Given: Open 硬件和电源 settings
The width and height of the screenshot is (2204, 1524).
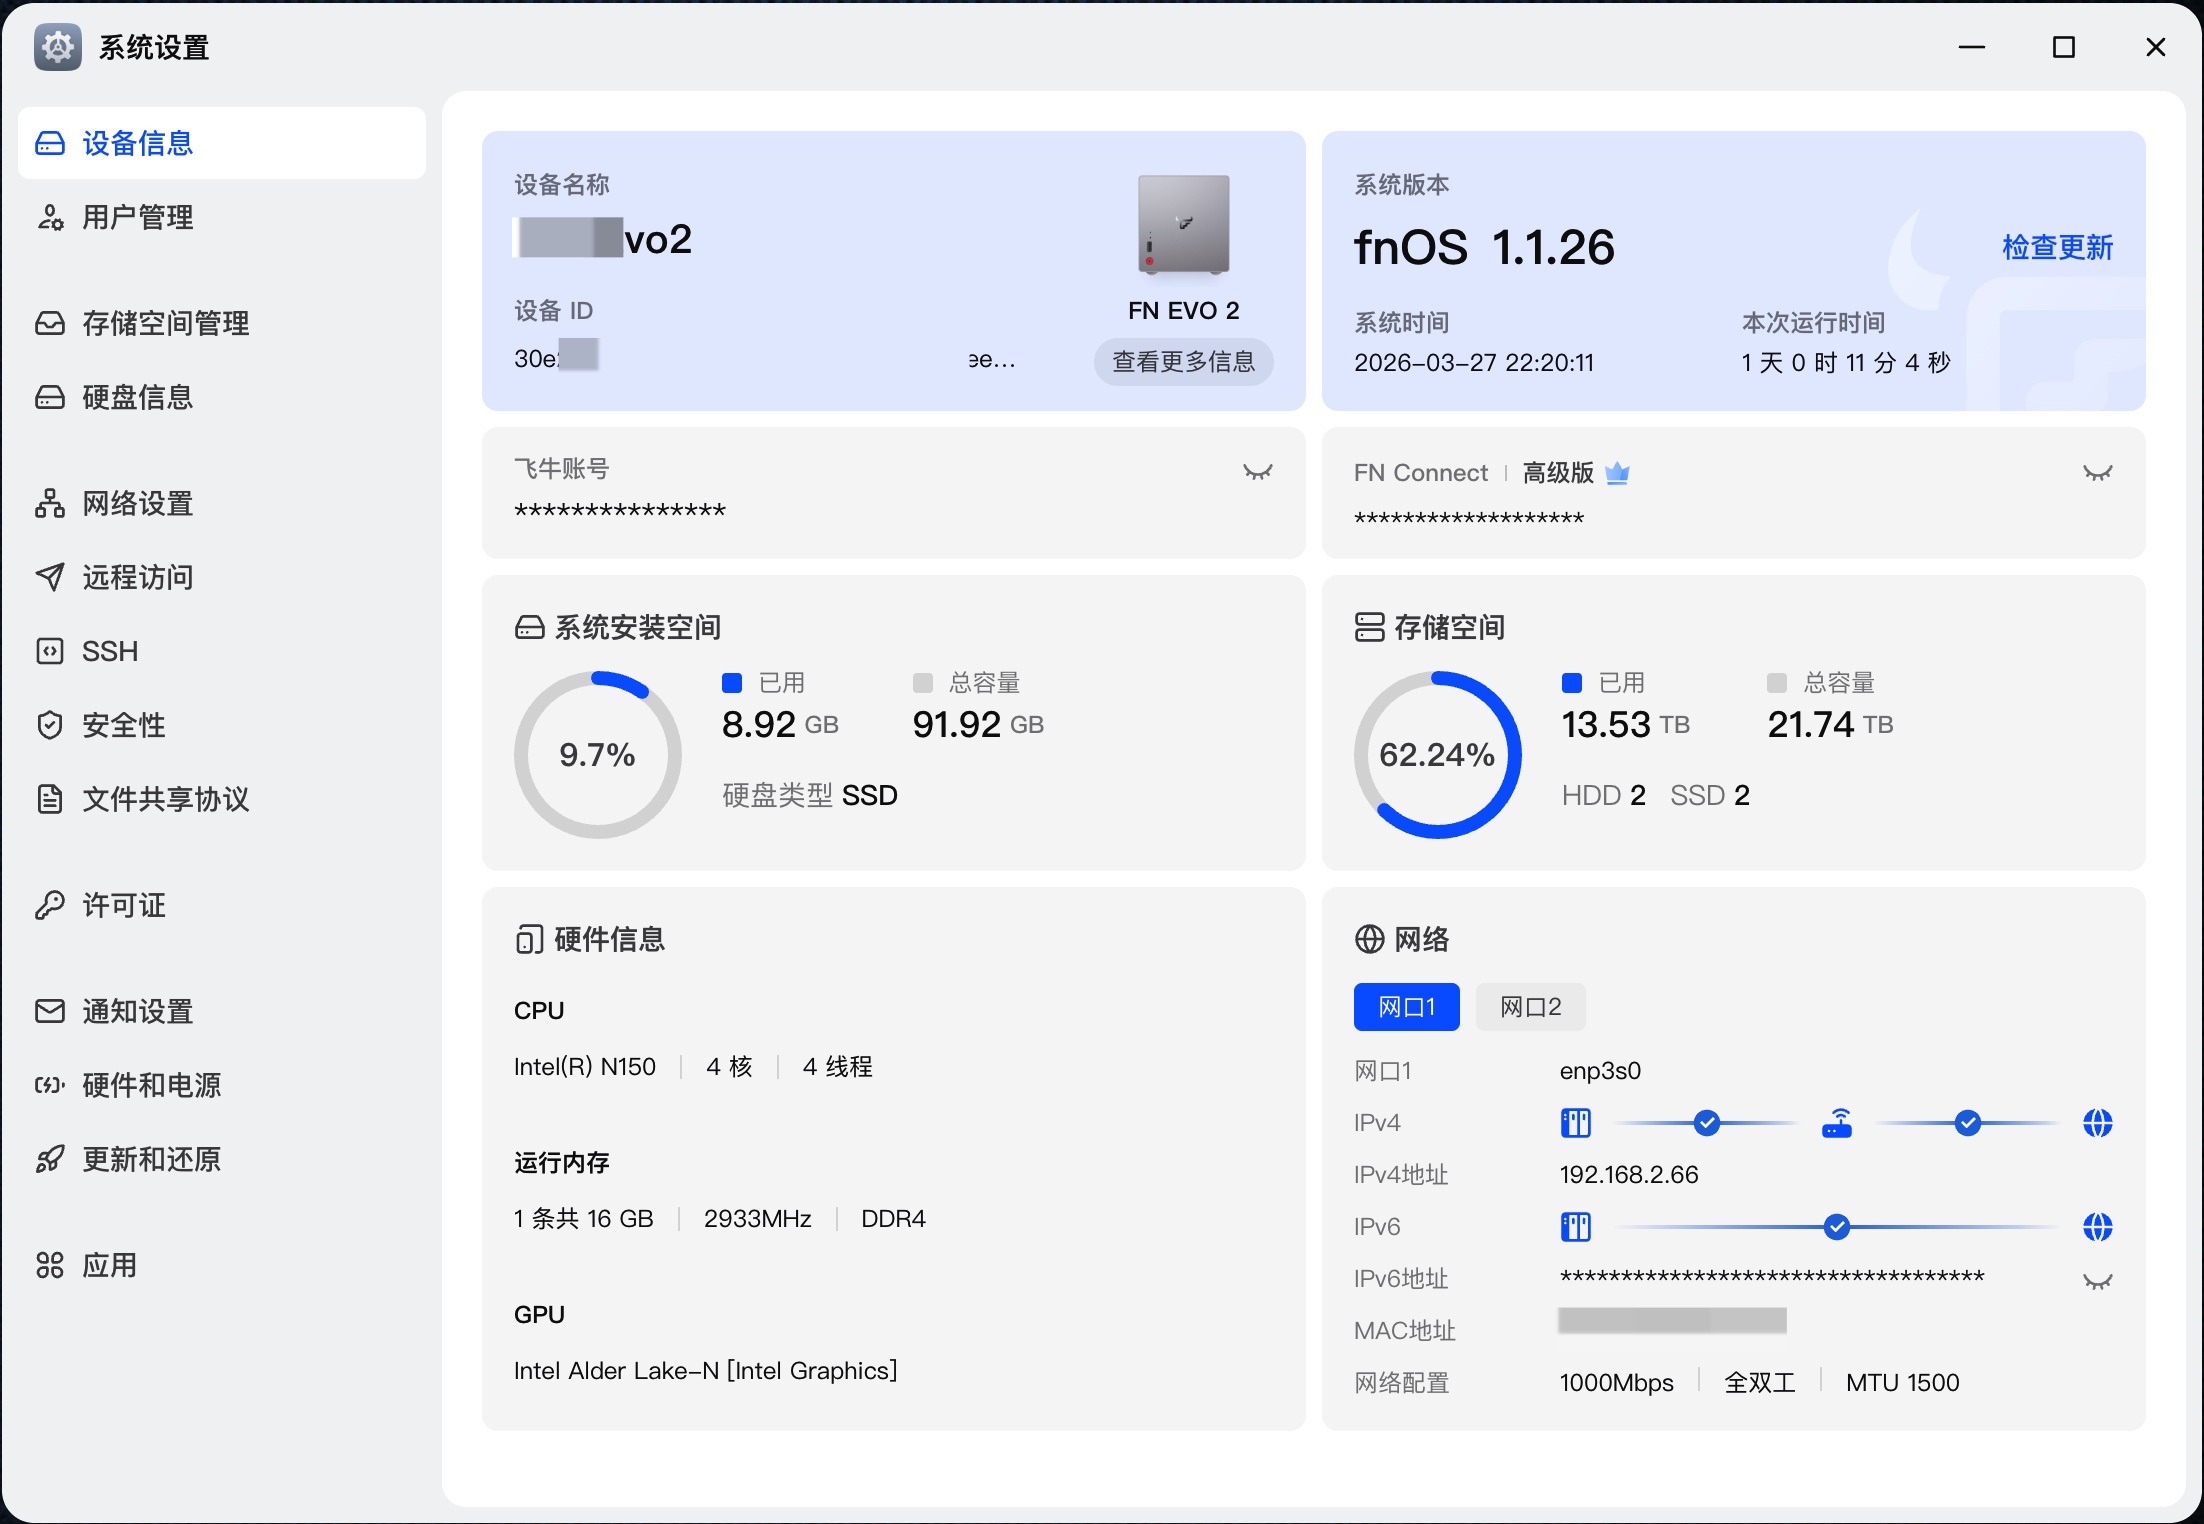Looking at the screenshot, I should [x=151, y=1085].
